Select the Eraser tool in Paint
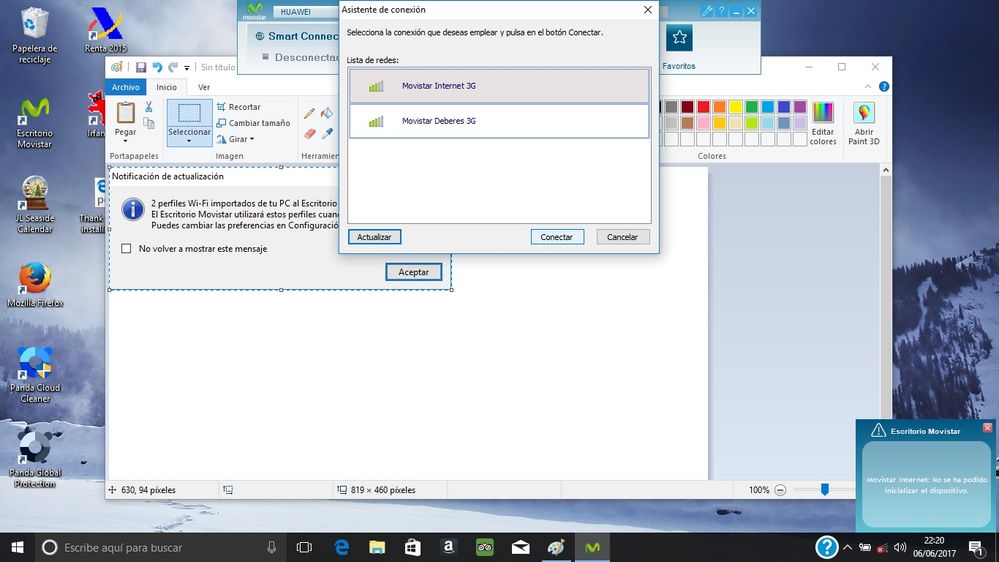Screen dimensions: 999x562 310,133
